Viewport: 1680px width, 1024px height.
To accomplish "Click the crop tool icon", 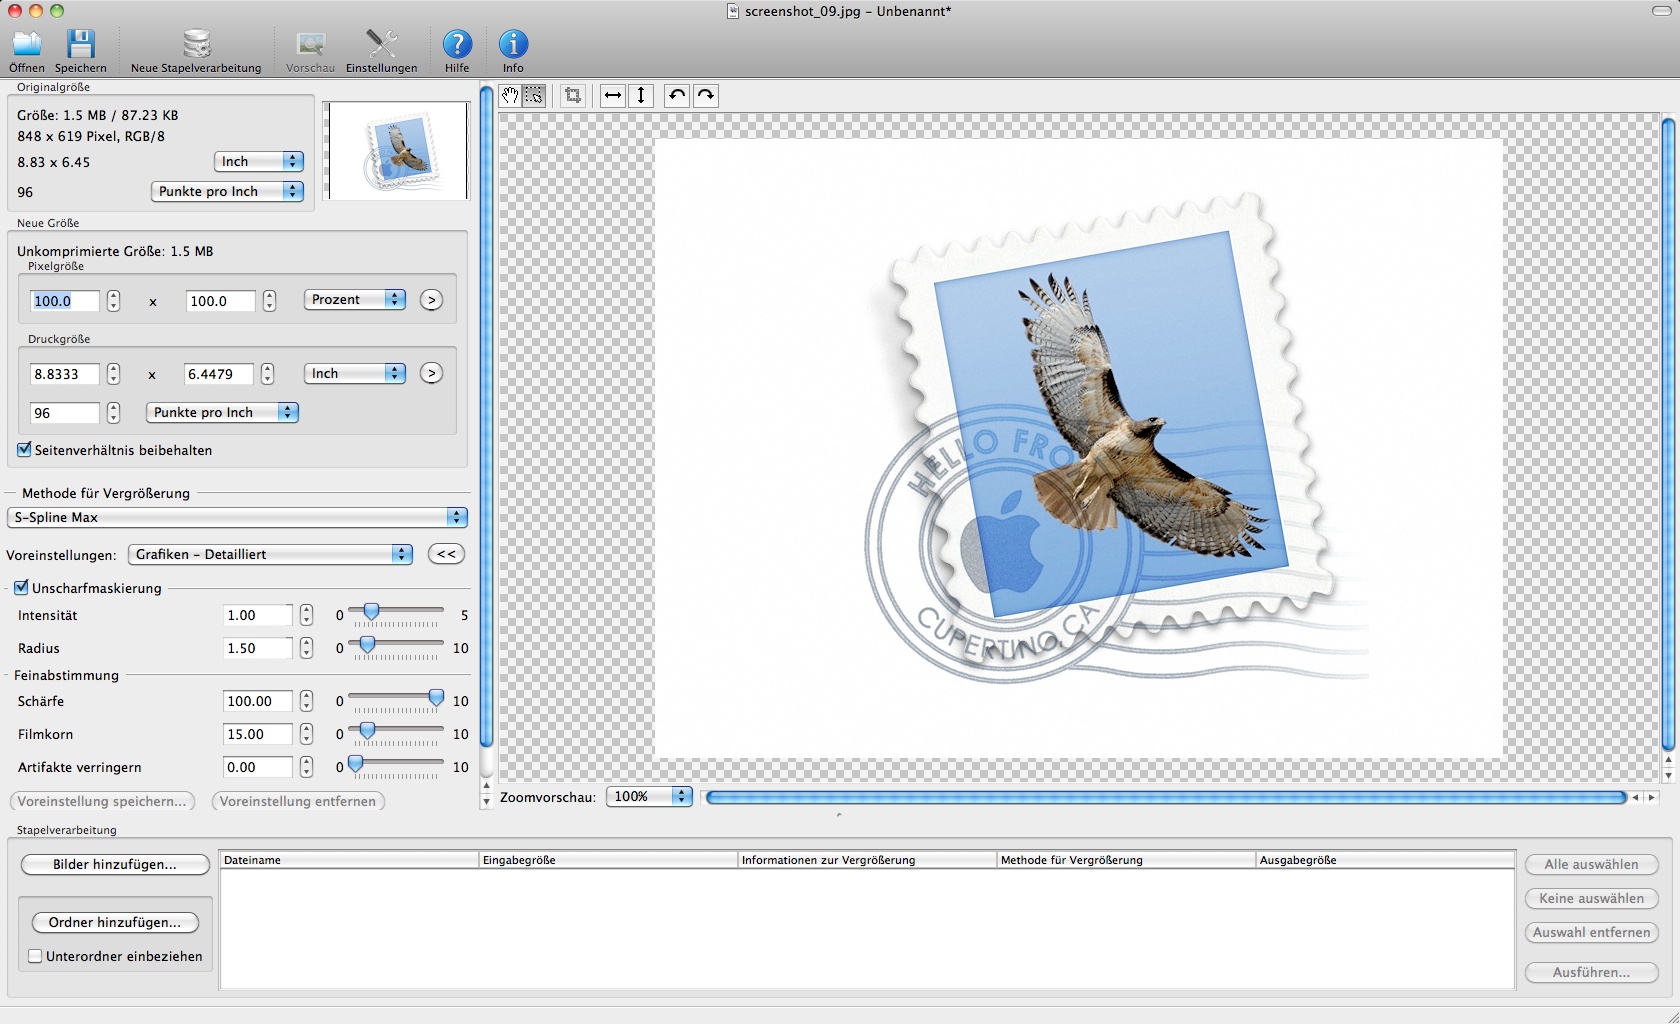I will (x=573, y=96).
